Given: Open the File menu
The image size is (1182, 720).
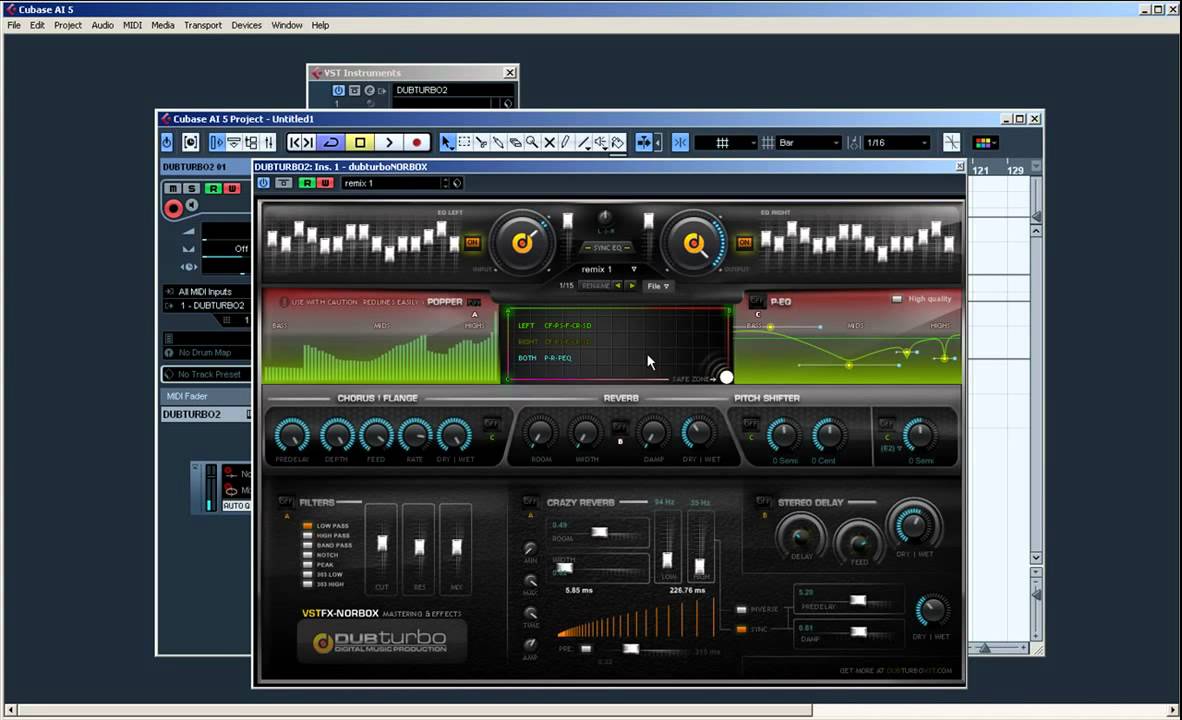Looking at the screenshot, I should [14, 25].
